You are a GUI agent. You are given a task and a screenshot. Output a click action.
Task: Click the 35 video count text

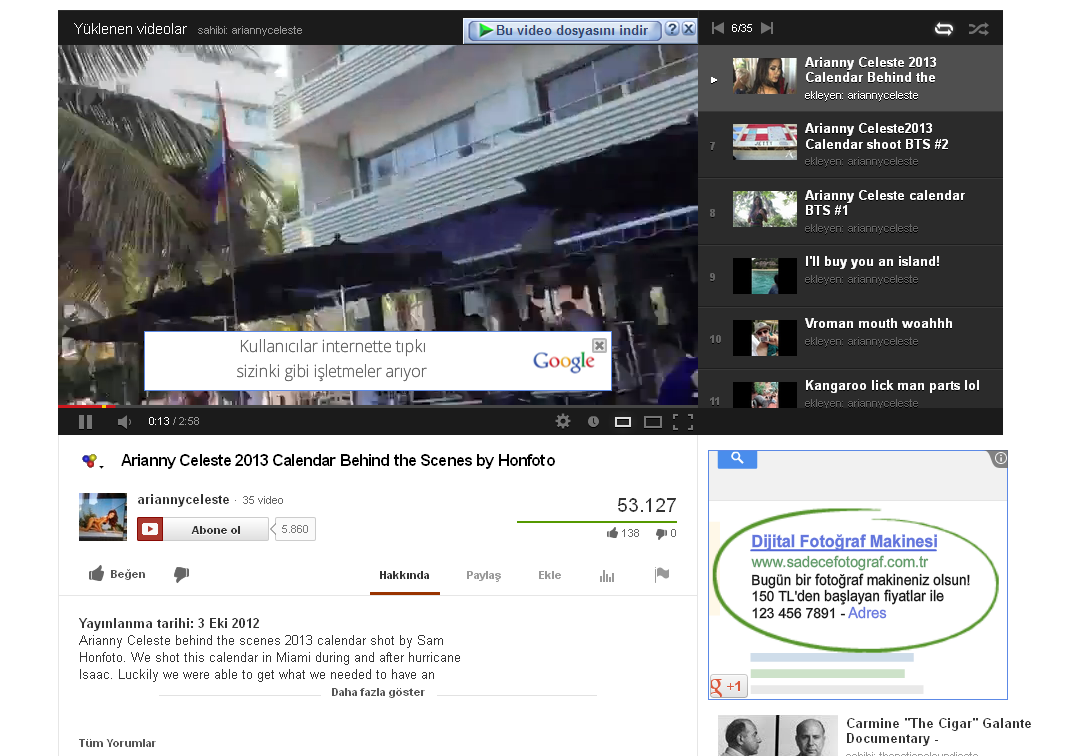coord(263,501)
